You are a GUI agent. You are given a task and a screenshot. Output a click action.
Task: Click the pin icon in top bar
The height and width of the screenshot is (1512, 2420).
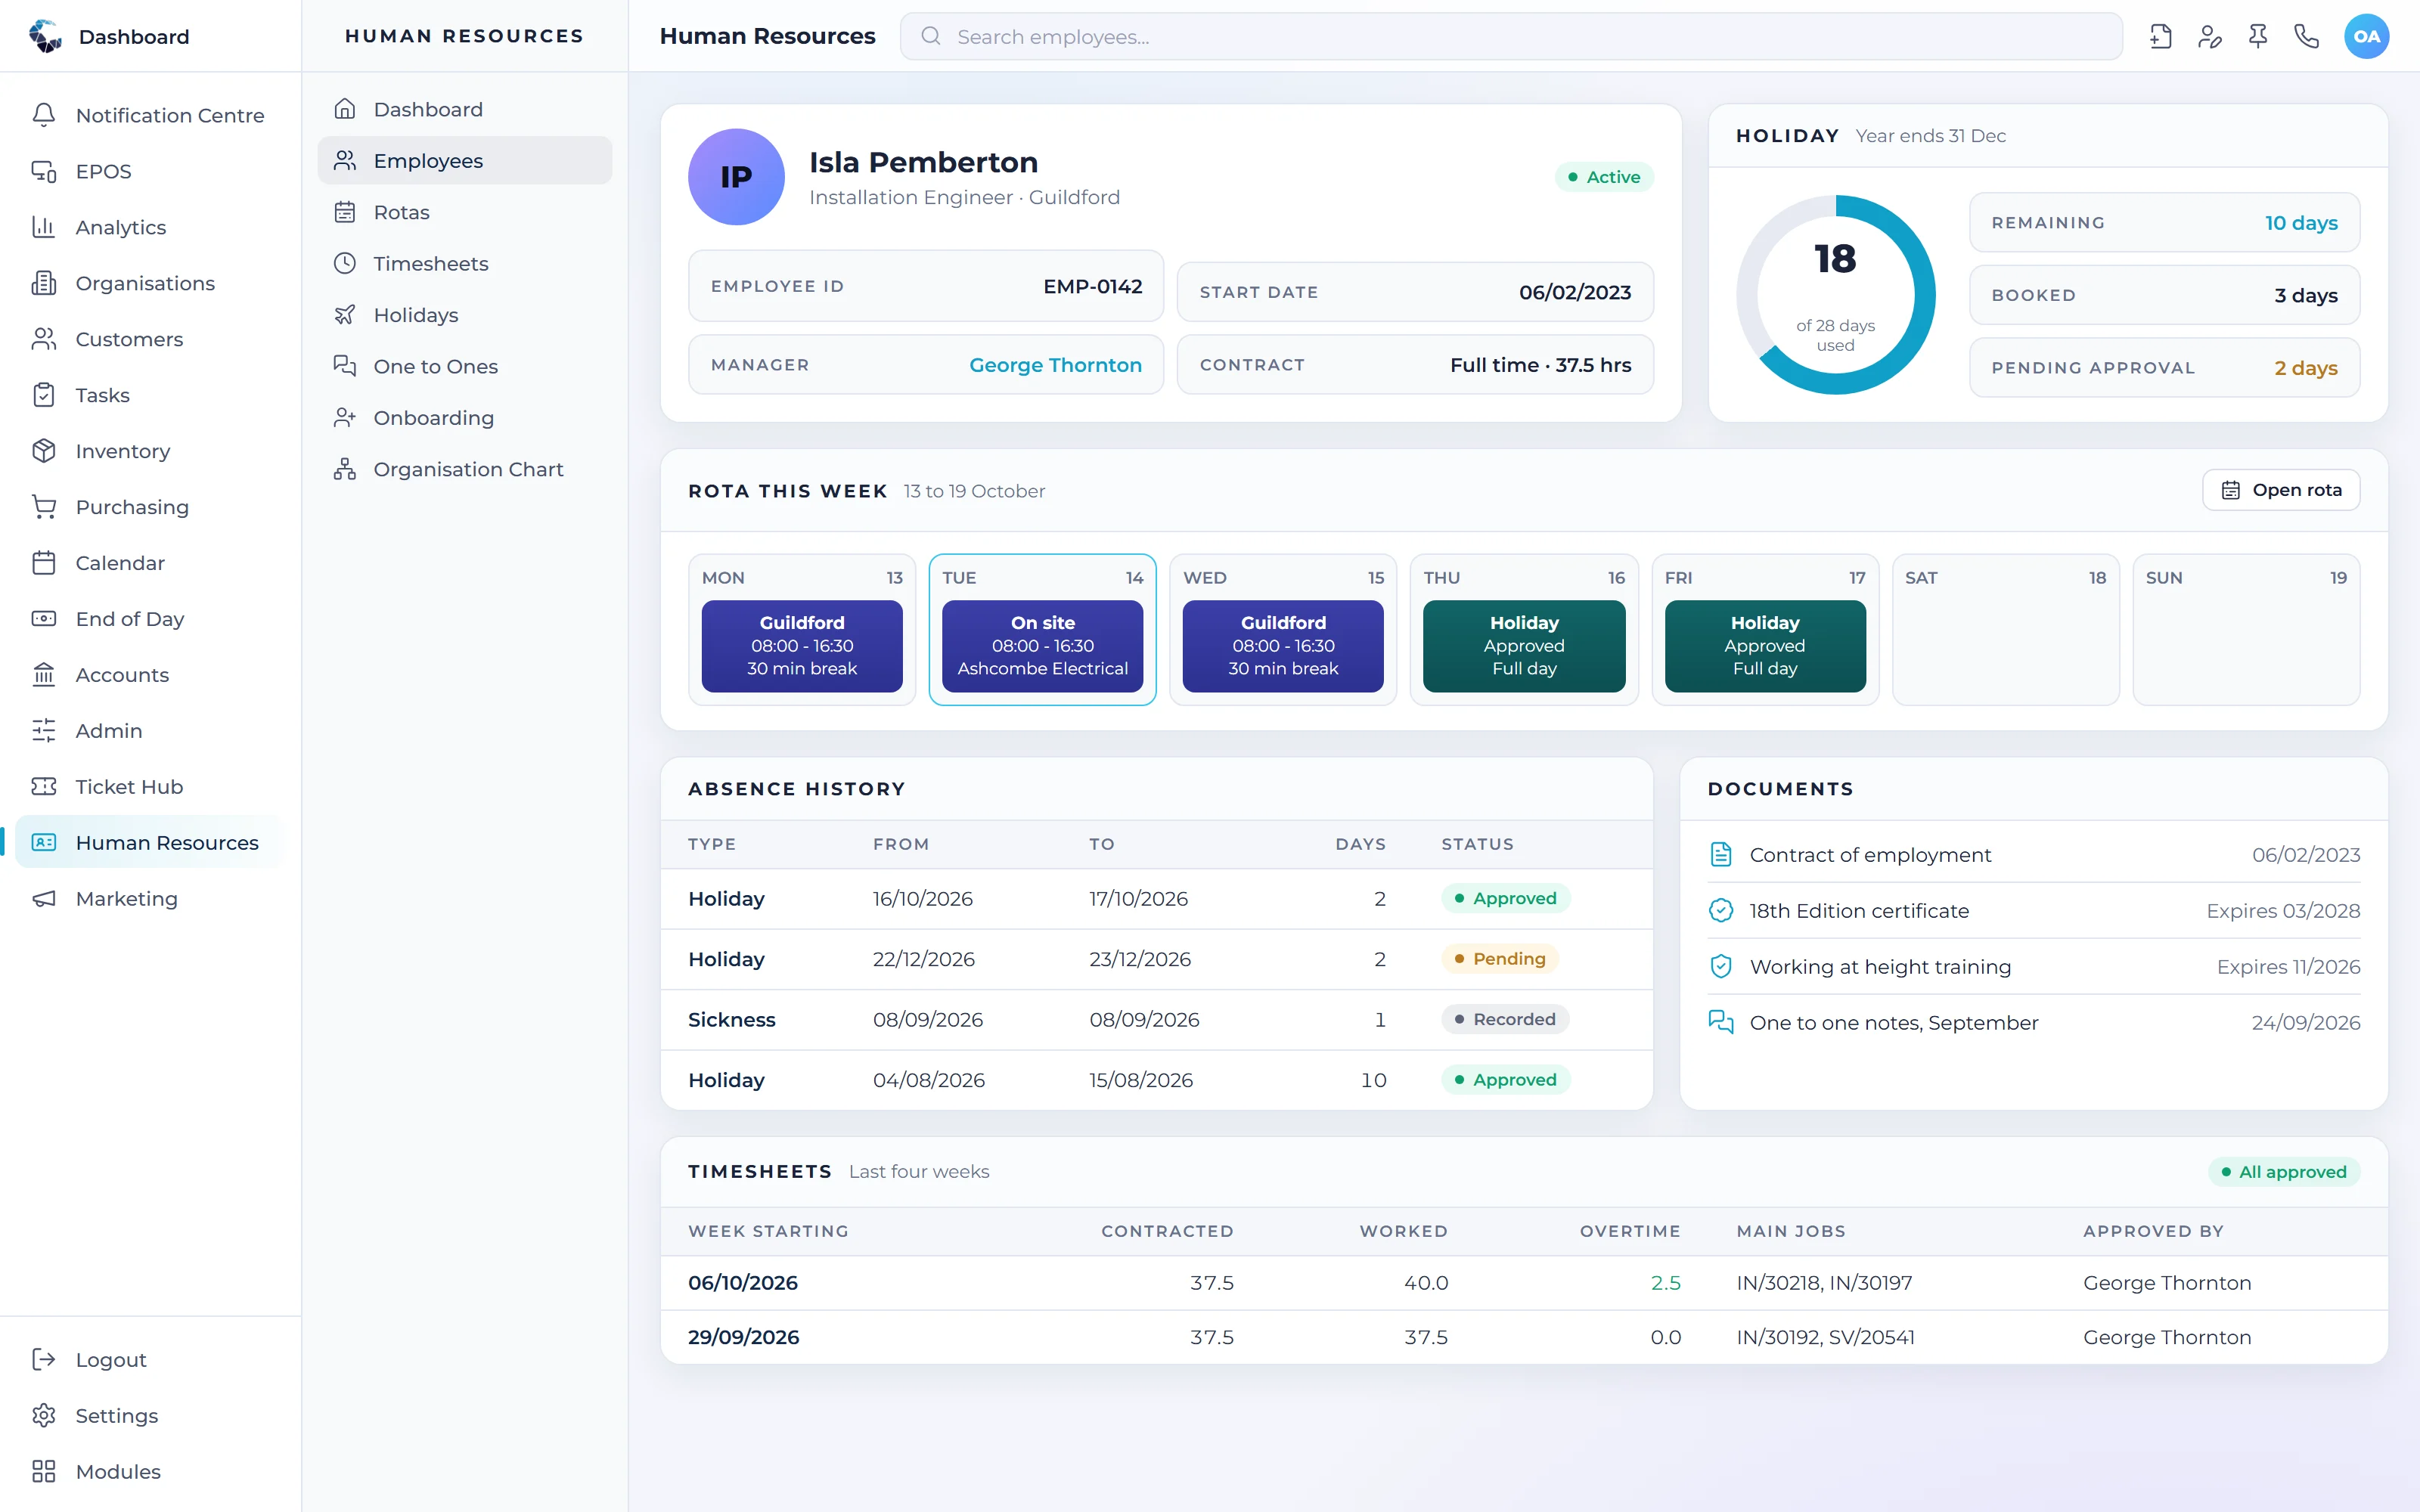pos(2258,37)
